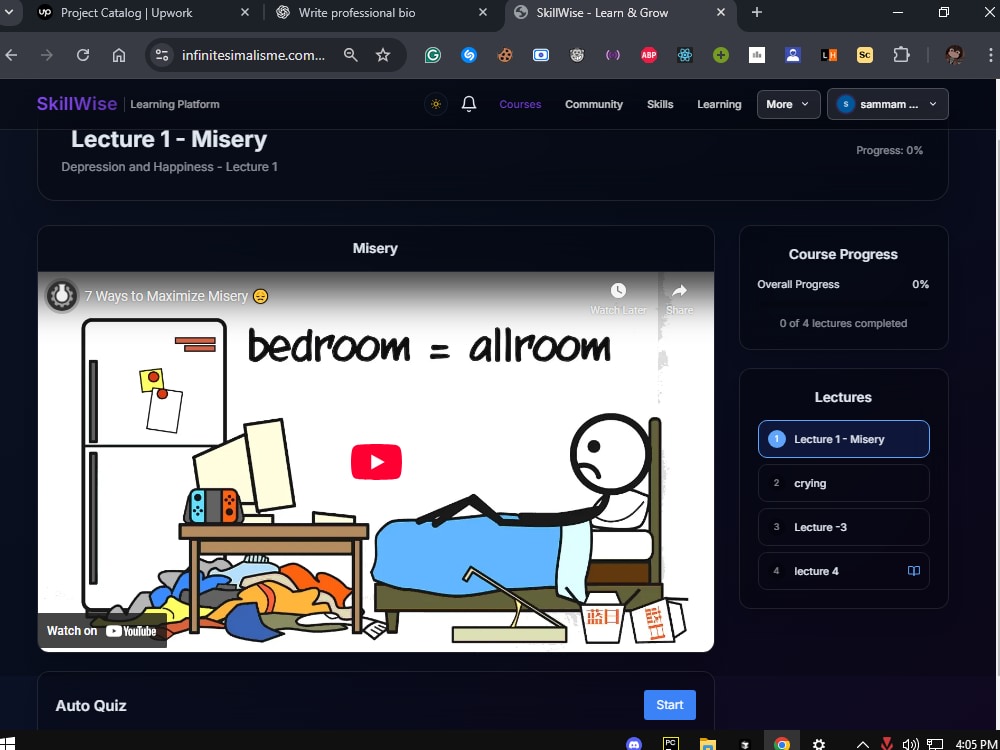1000x750 pixels.
Task: Open File Explorer from the taskbar
Action: click(707, 743)
